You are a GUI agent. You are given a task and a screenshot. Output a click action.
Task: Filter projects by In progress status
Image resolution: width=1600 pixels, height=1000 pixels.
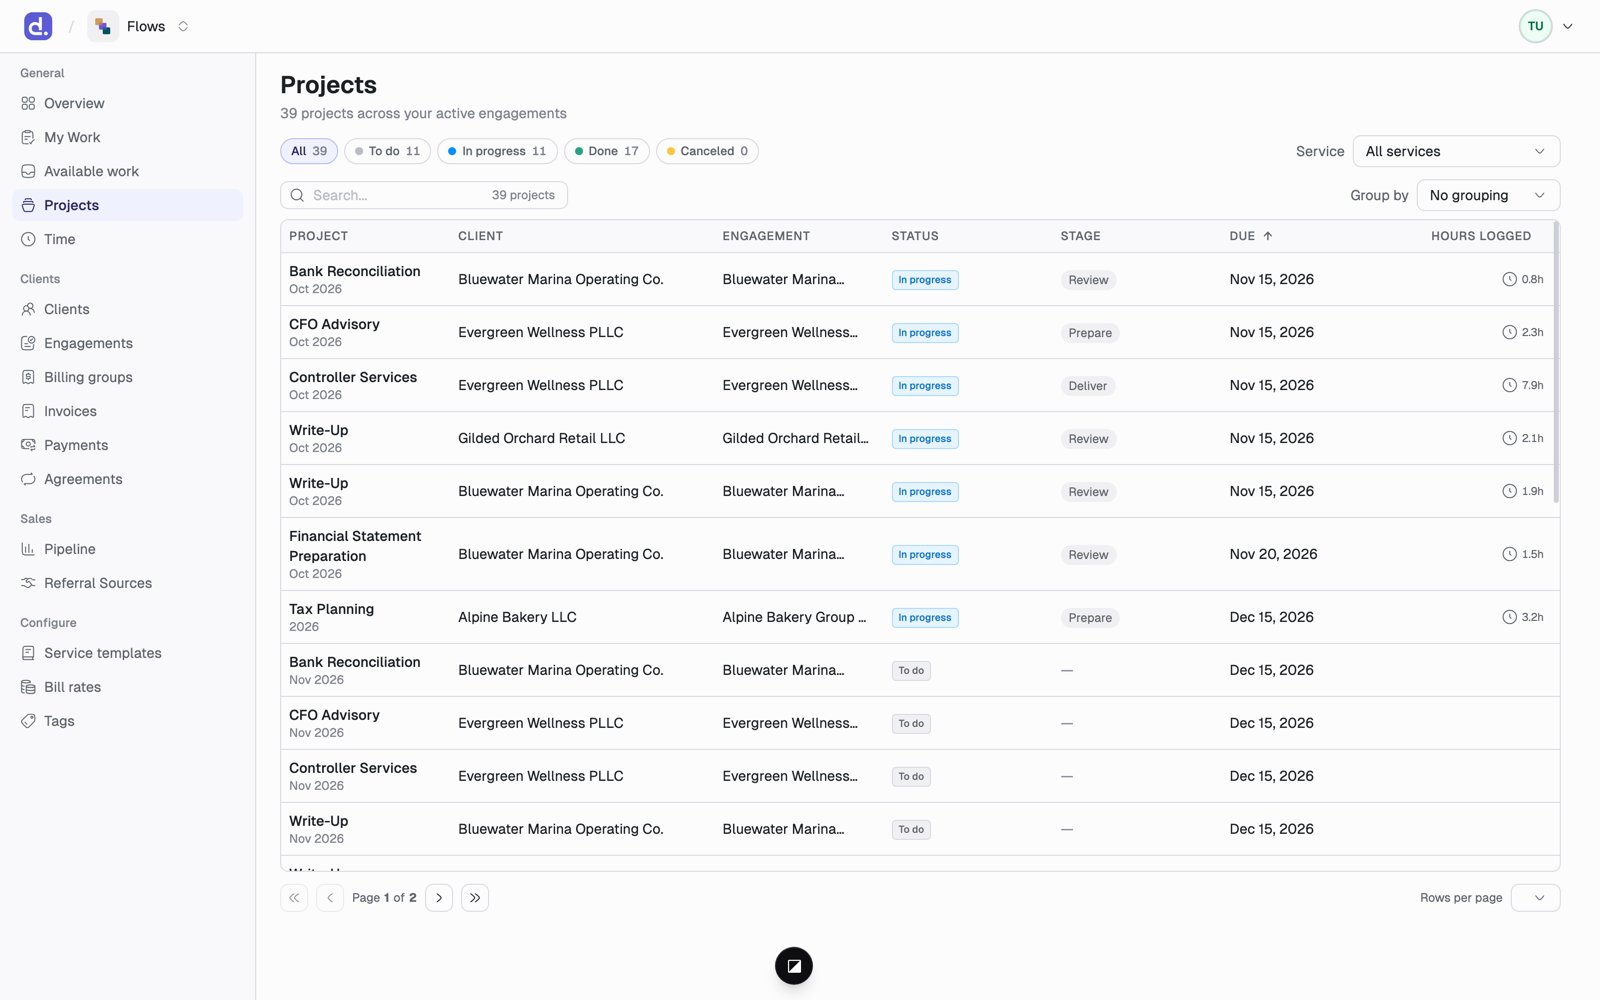pyautogui.click(x=497, y=151)
